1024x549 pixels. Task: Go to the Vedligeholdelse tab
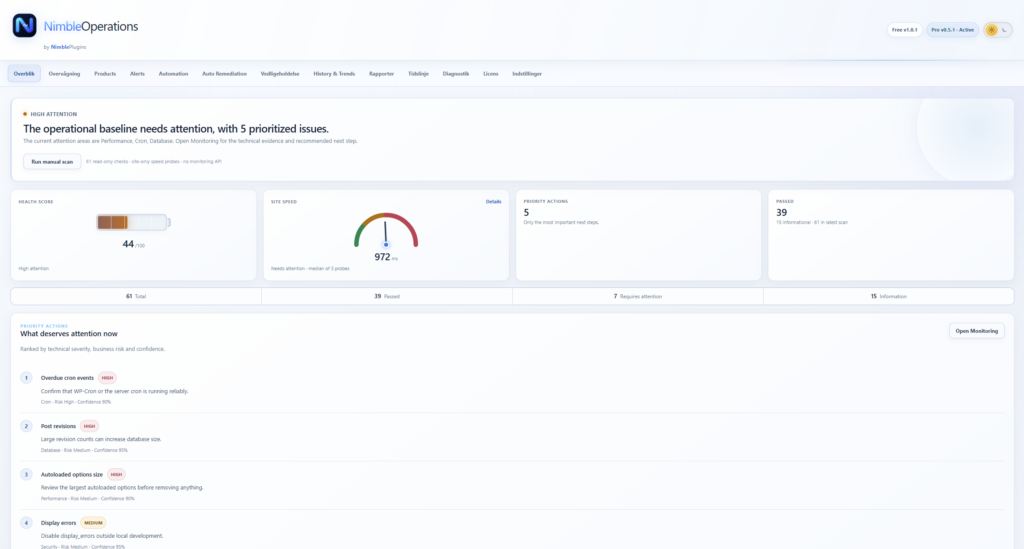[280, 74]
